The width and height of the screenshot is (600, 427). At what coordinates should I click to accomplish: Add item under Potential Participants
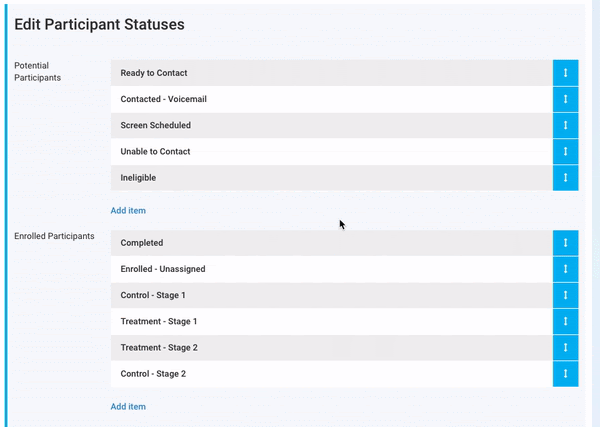click(128, 211)
